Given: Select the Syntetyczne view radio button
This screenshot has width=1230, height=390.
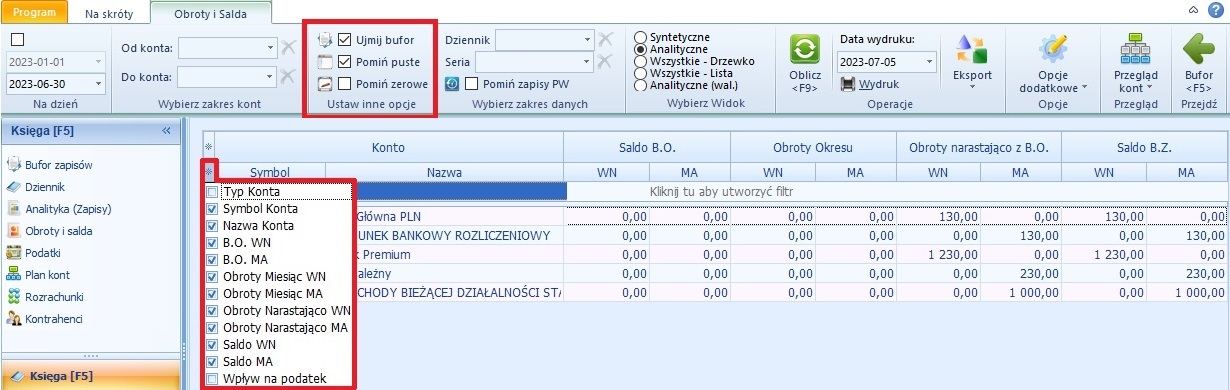Looking at the screenshot, I should [640, 37].
